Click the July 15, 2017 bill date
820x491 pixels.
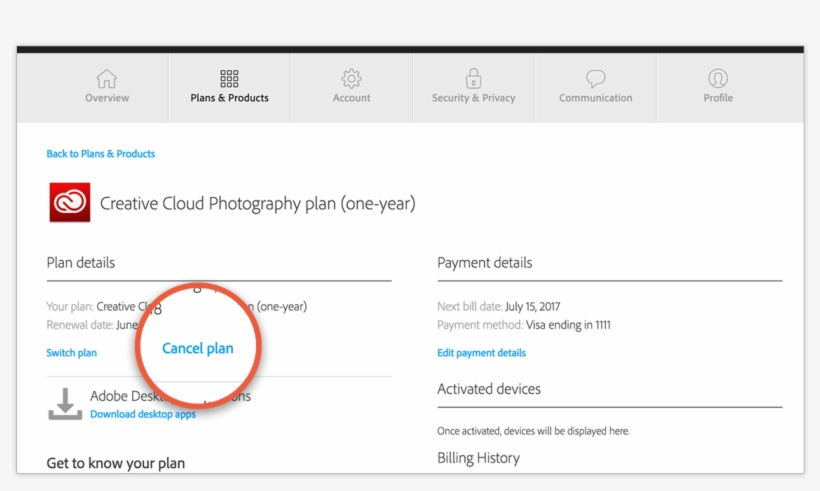(532, 306)
